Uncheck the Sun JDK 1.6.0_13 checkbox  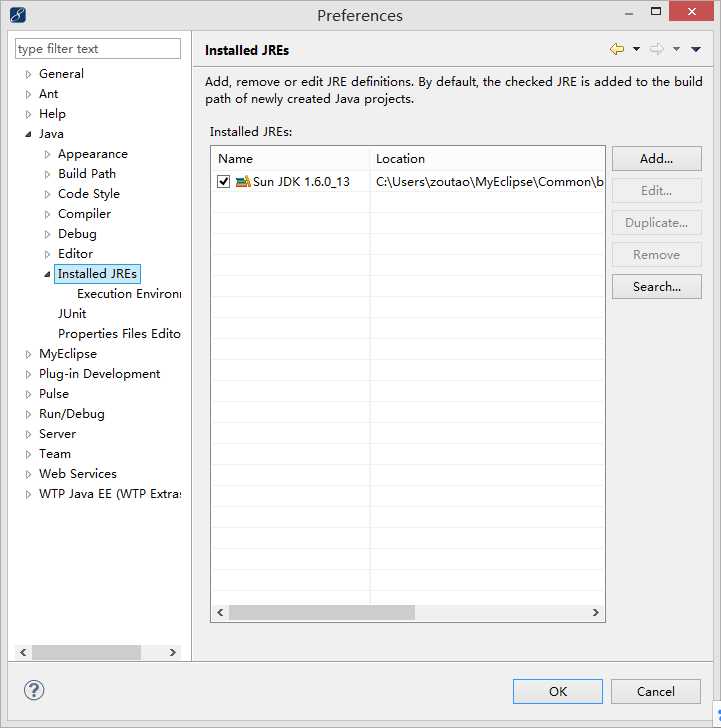223,182
